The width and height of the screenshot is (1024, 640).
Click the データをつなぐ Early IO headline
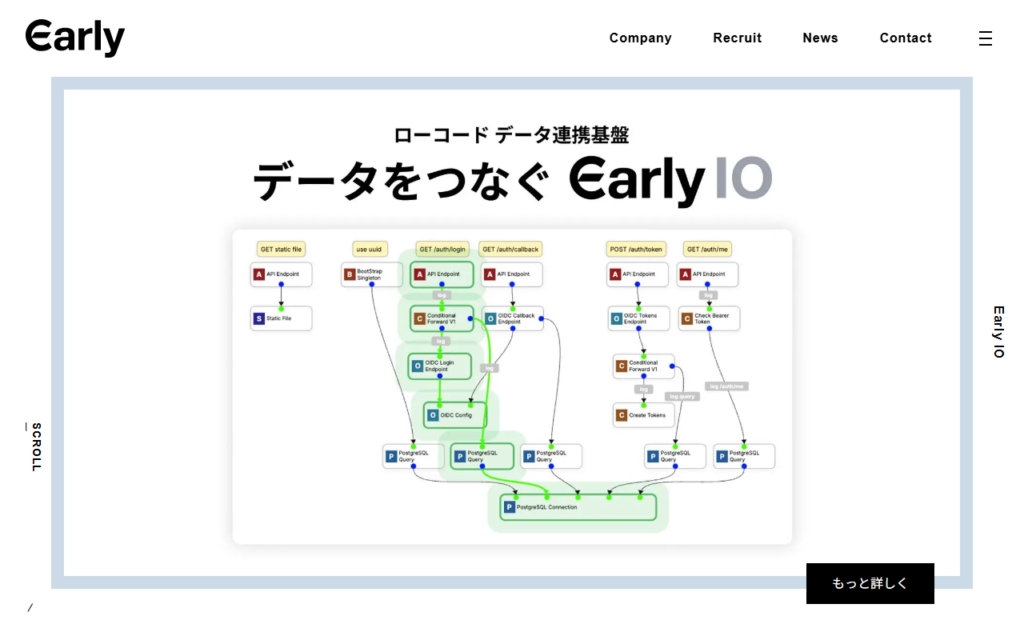click(x=513, y=180)
